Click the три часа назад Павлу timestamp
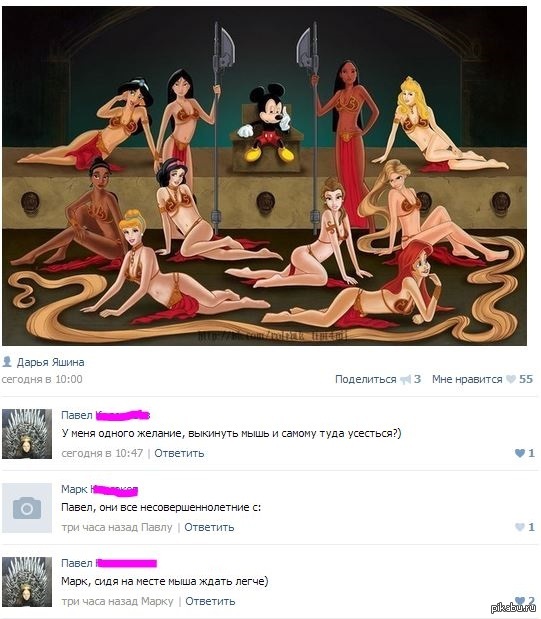 tap(117, 527)
